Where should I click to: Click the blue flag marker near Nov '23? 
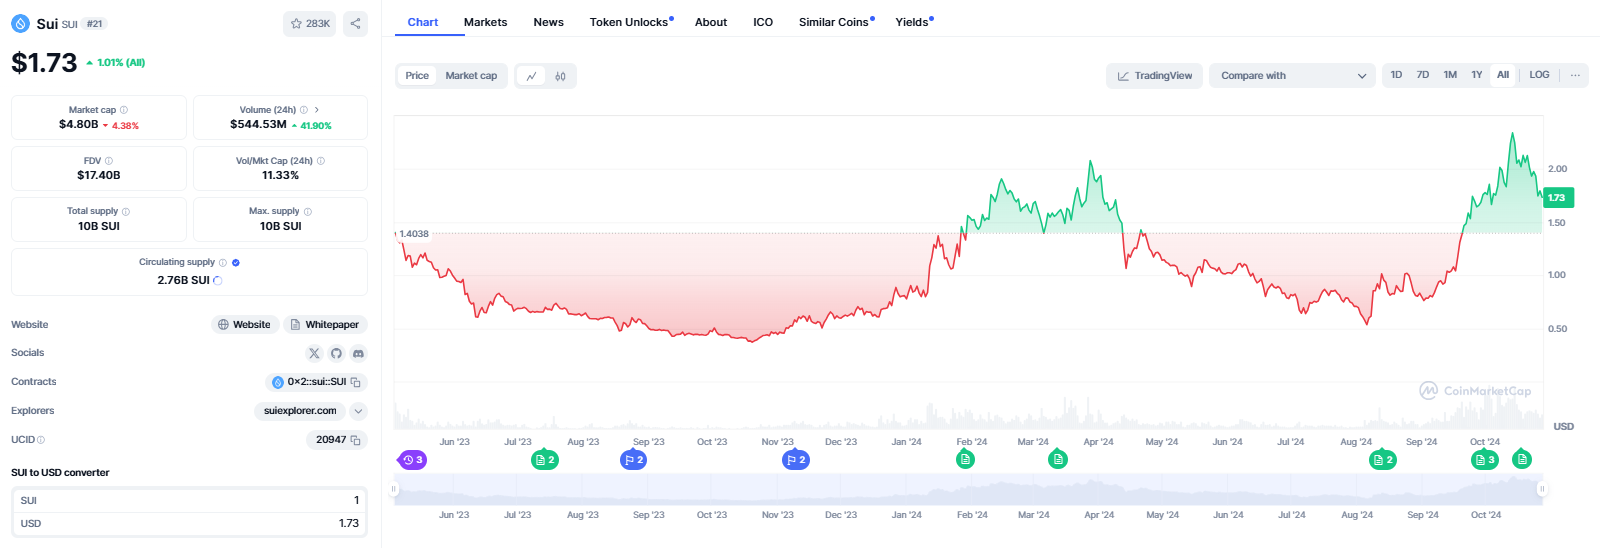pos(796,460)
